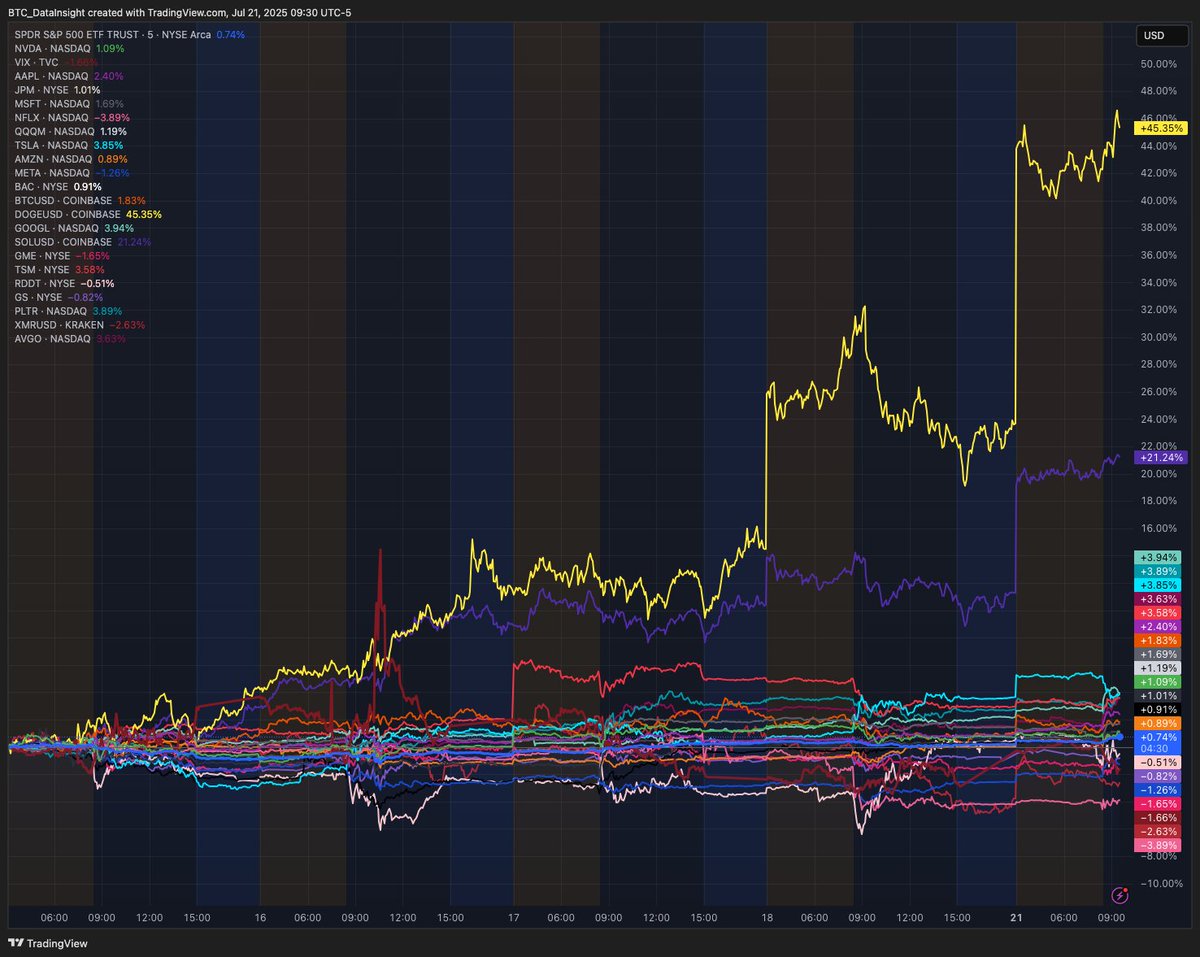This screenshot has width=1200, height=957.
Task: Select the NFLX · NASDAQ legend row
Action: point(73,118)
